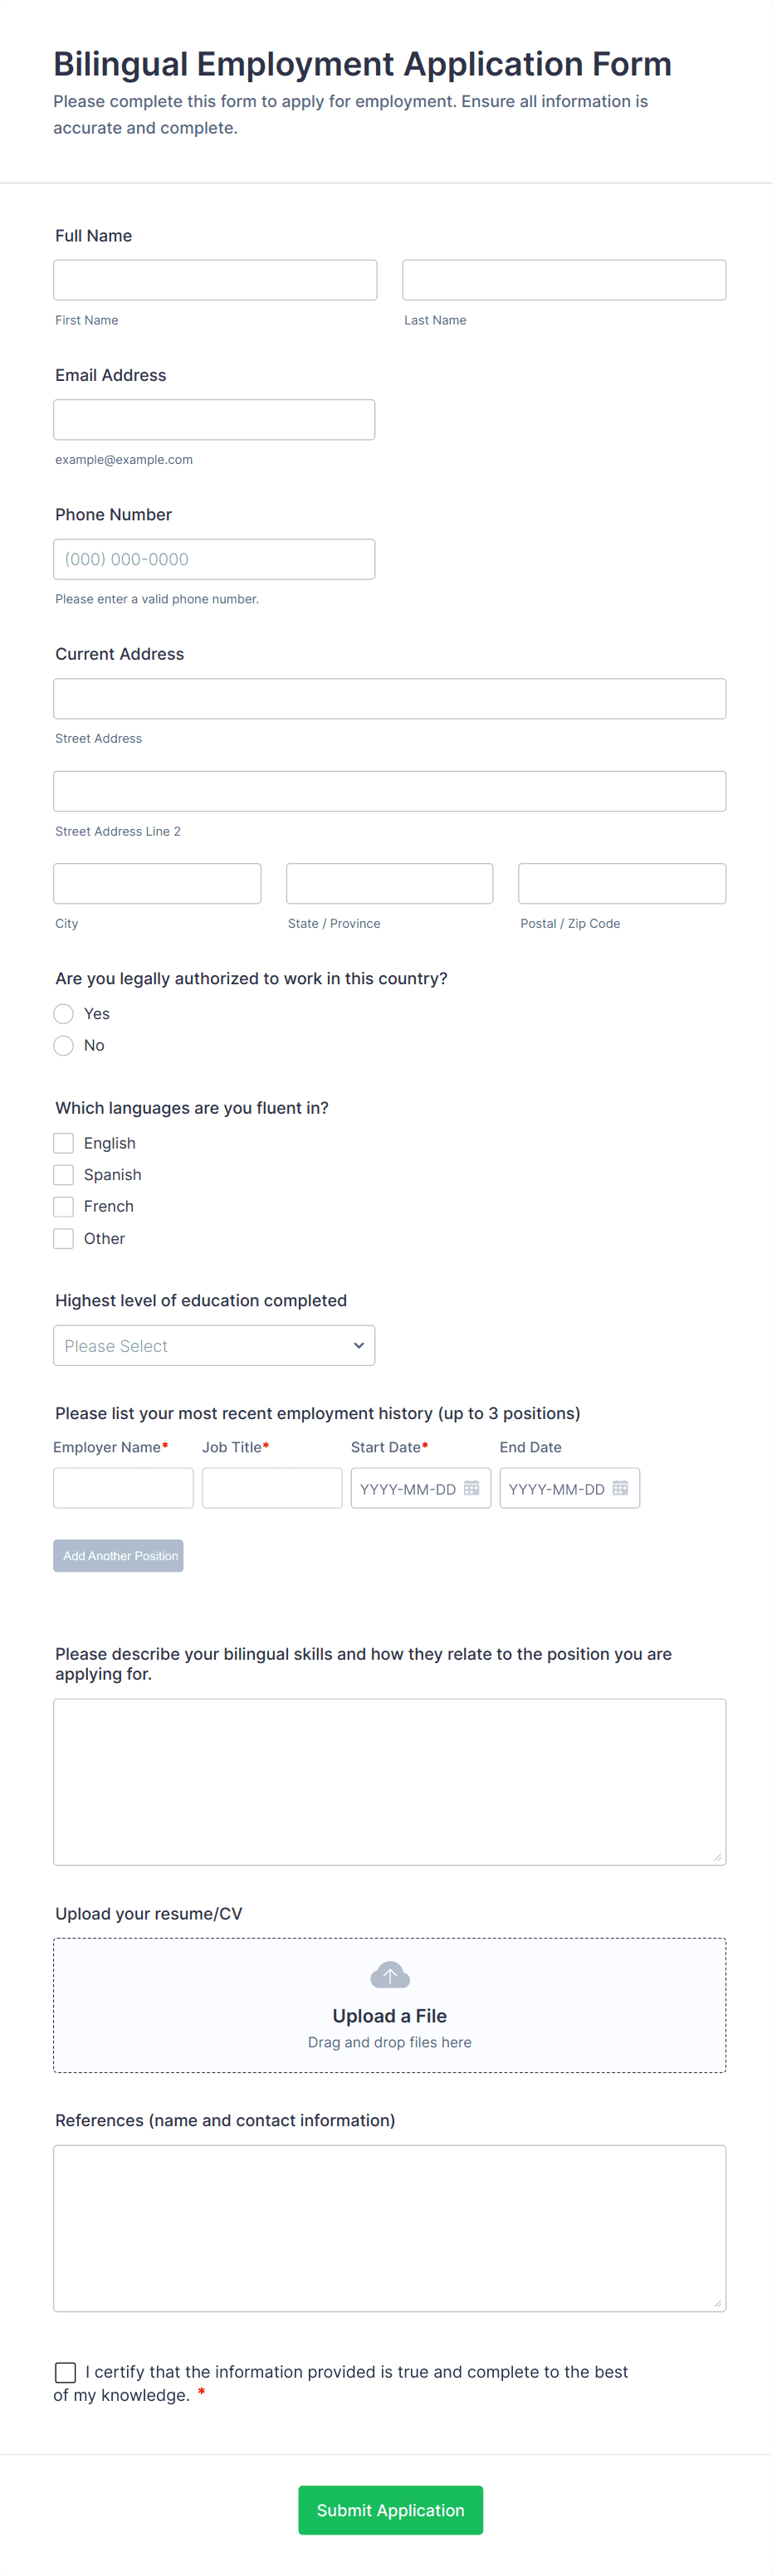Select Yes for work authorization
Viewport: 772px width, 2576px height.
tap(64, 1014)
